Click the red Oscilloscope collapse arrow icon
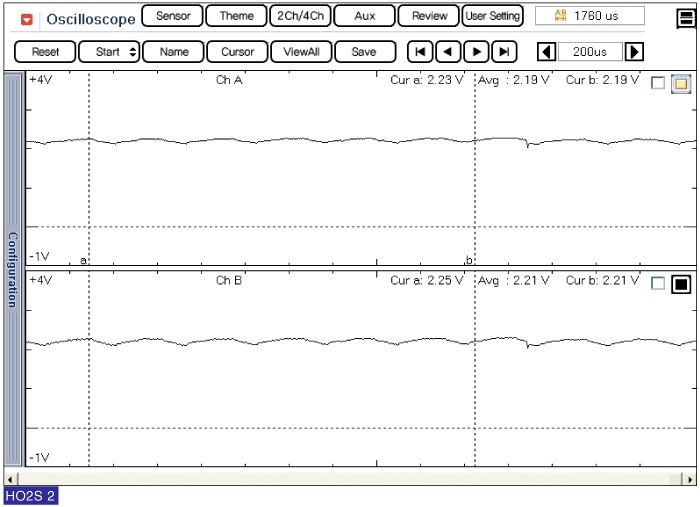The image size is (700, 507). (x=27, y=19)
